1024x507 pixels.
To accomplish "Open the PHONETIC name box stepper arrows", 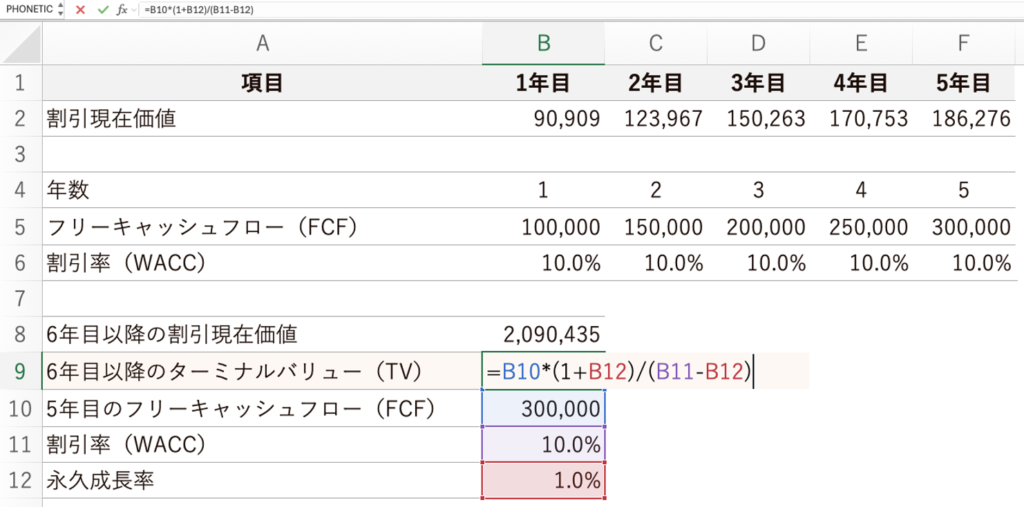I will point(62,9).
